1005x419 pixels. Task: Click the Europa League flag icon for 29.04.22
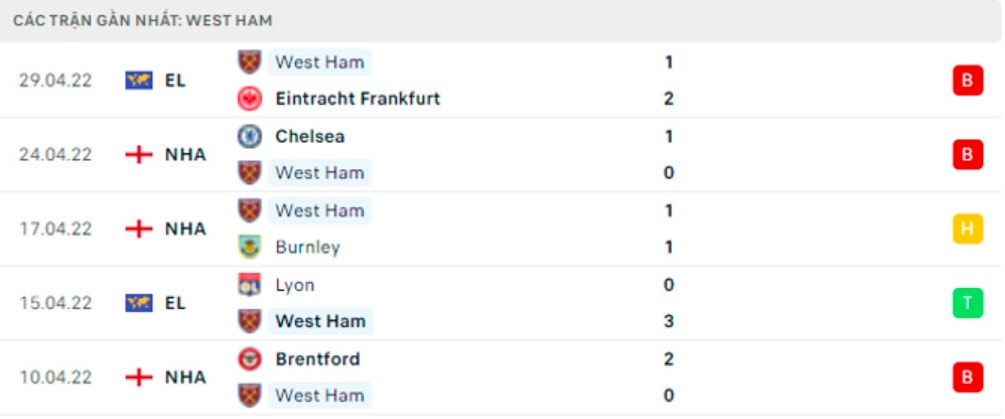pyautogui.click(x=139, y=80)
